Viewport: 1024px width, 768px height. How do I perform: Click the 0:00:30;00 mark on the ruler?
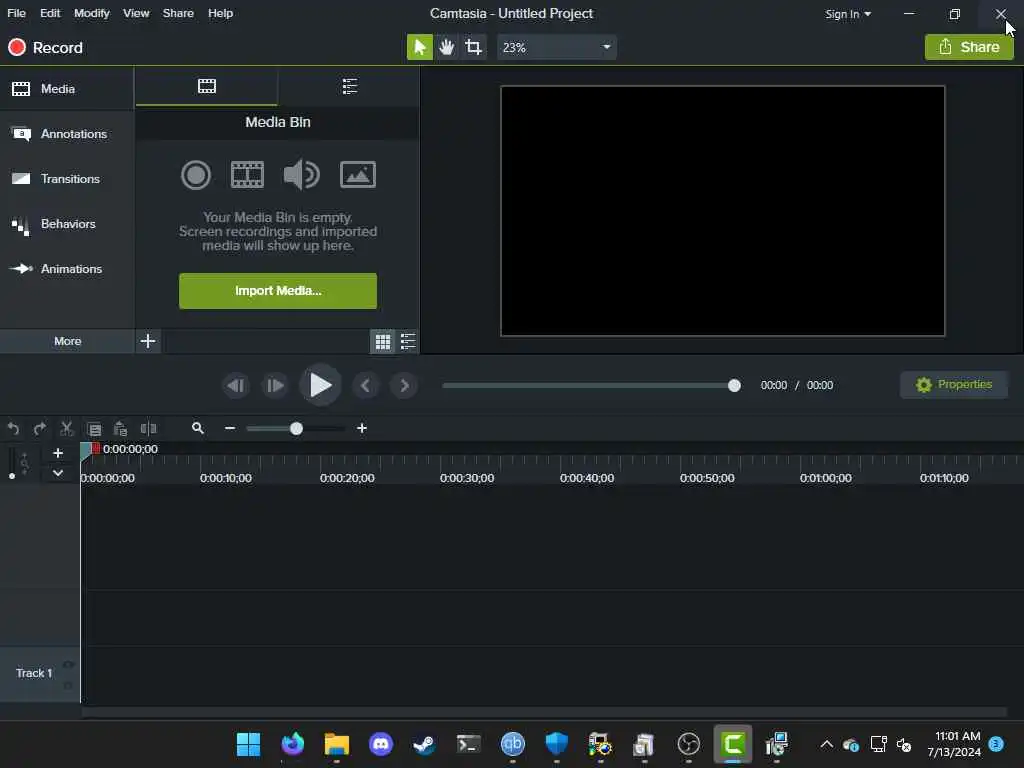coord(467,478)
